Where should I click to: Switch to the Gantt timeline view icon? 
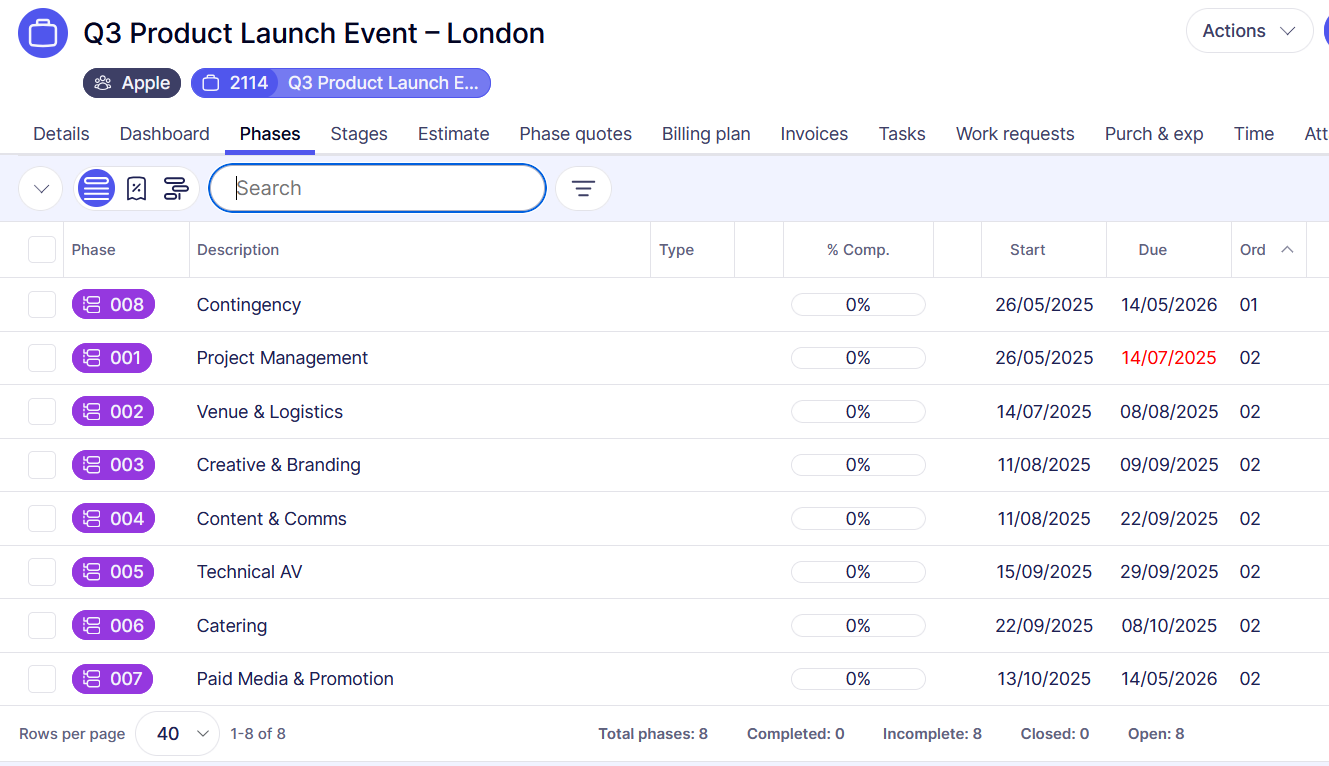[x=176, y=188]
